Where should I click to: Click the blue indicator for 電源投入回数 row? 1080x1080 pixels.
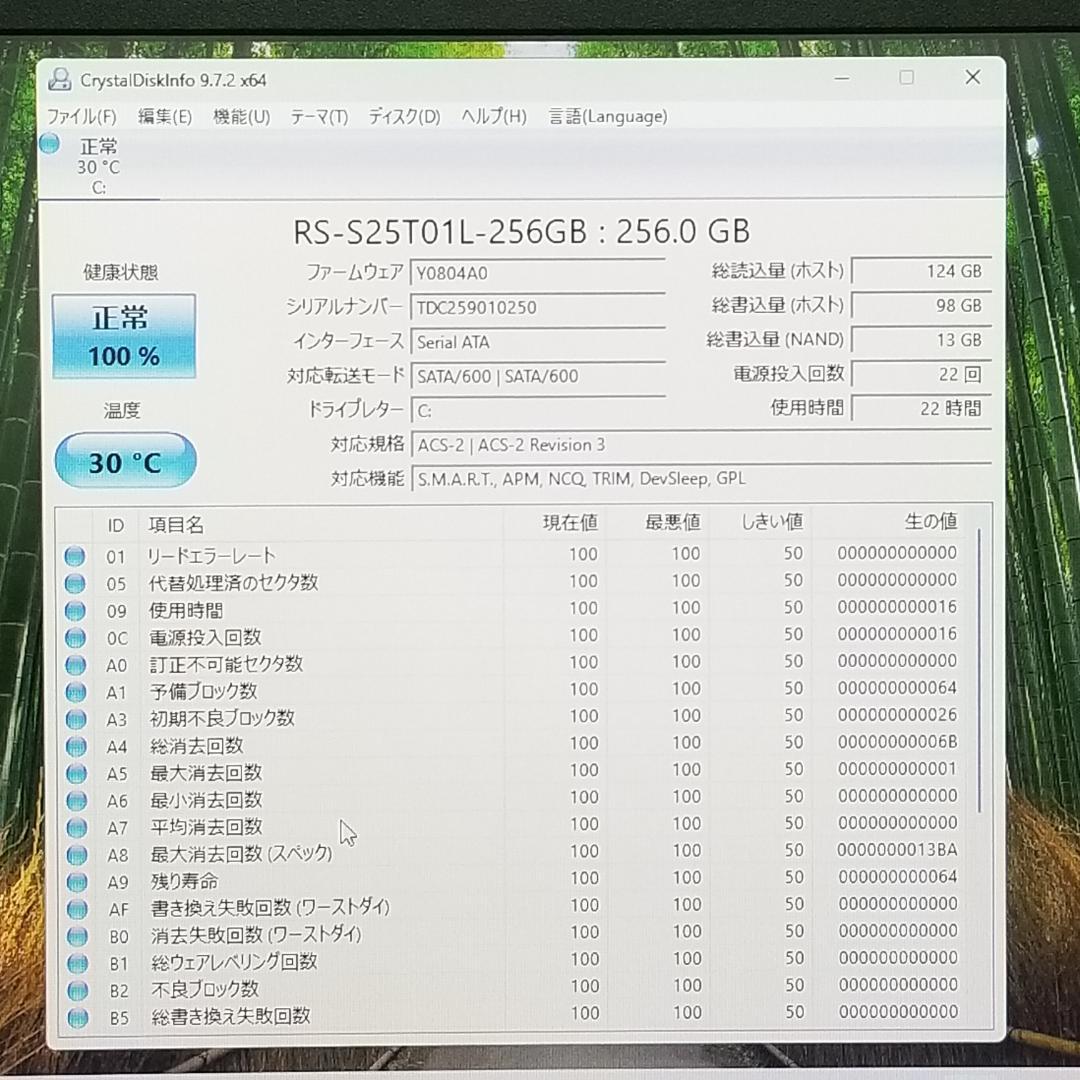[x=75, y=637]
